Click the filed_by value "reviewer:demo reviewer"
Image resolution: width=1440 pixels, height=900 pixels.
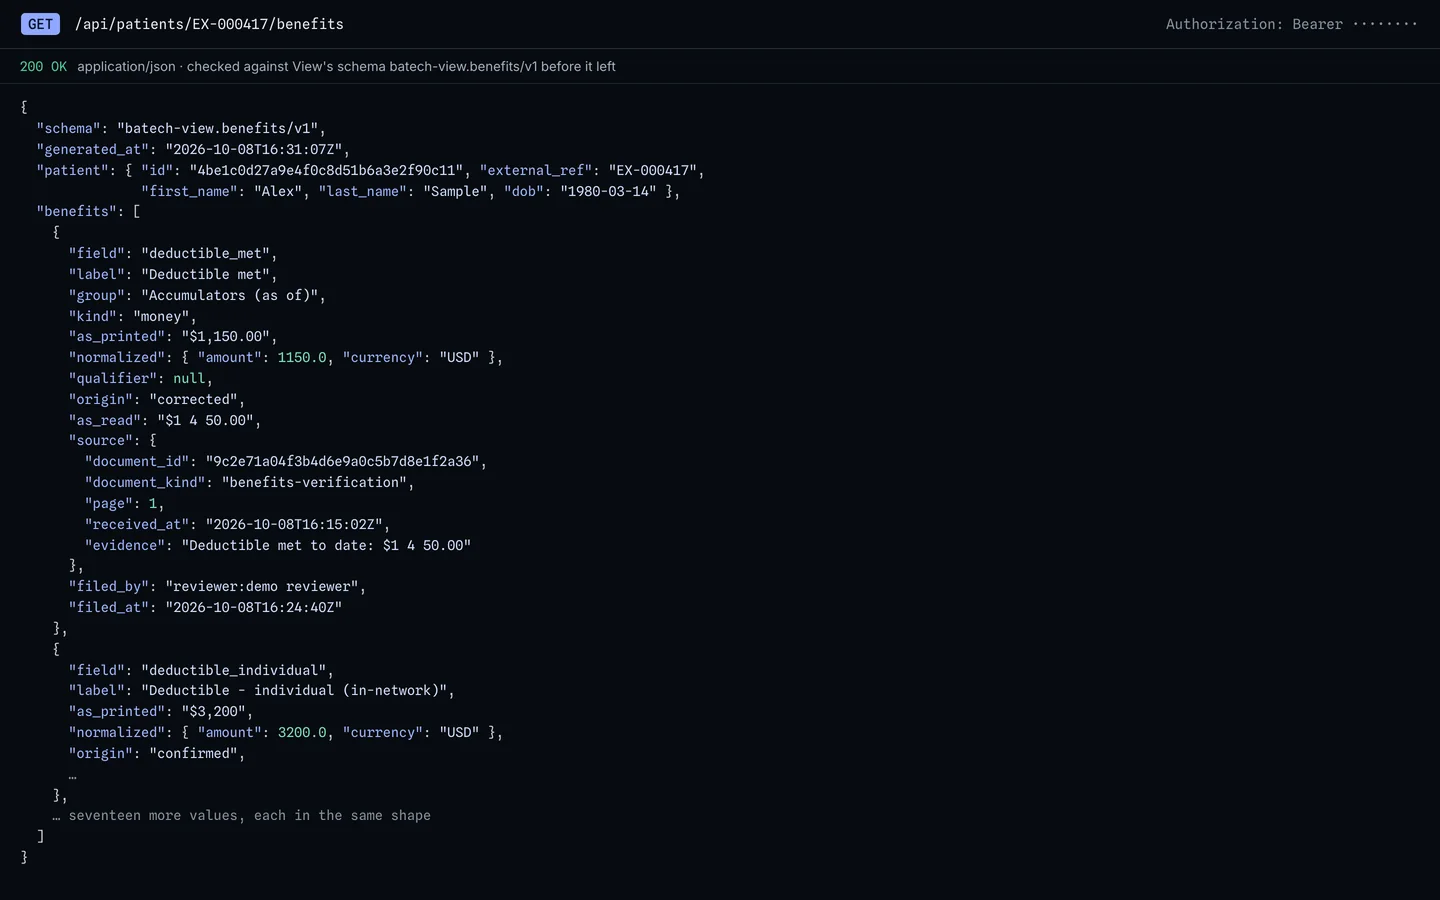[262, 586]
